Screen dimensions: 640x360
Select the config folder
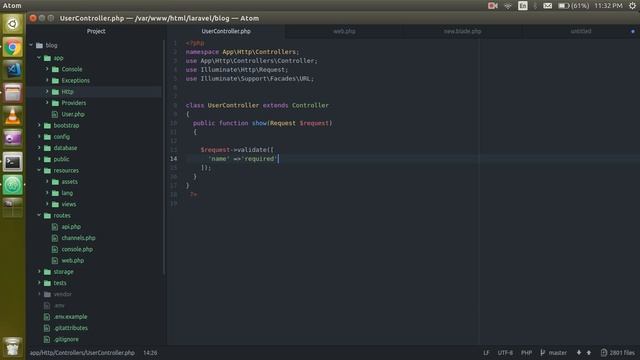62,137
